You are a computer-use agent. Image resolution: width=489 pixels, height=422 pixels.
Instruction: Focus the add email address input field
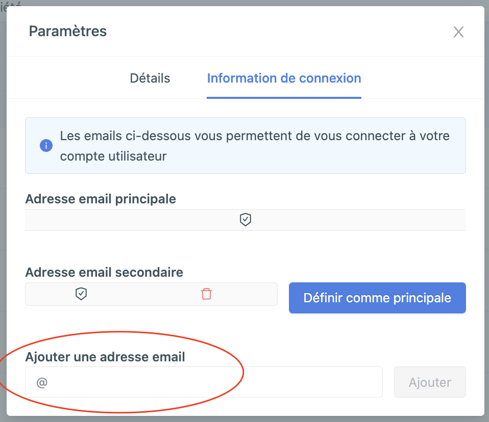tap(204, 382)
